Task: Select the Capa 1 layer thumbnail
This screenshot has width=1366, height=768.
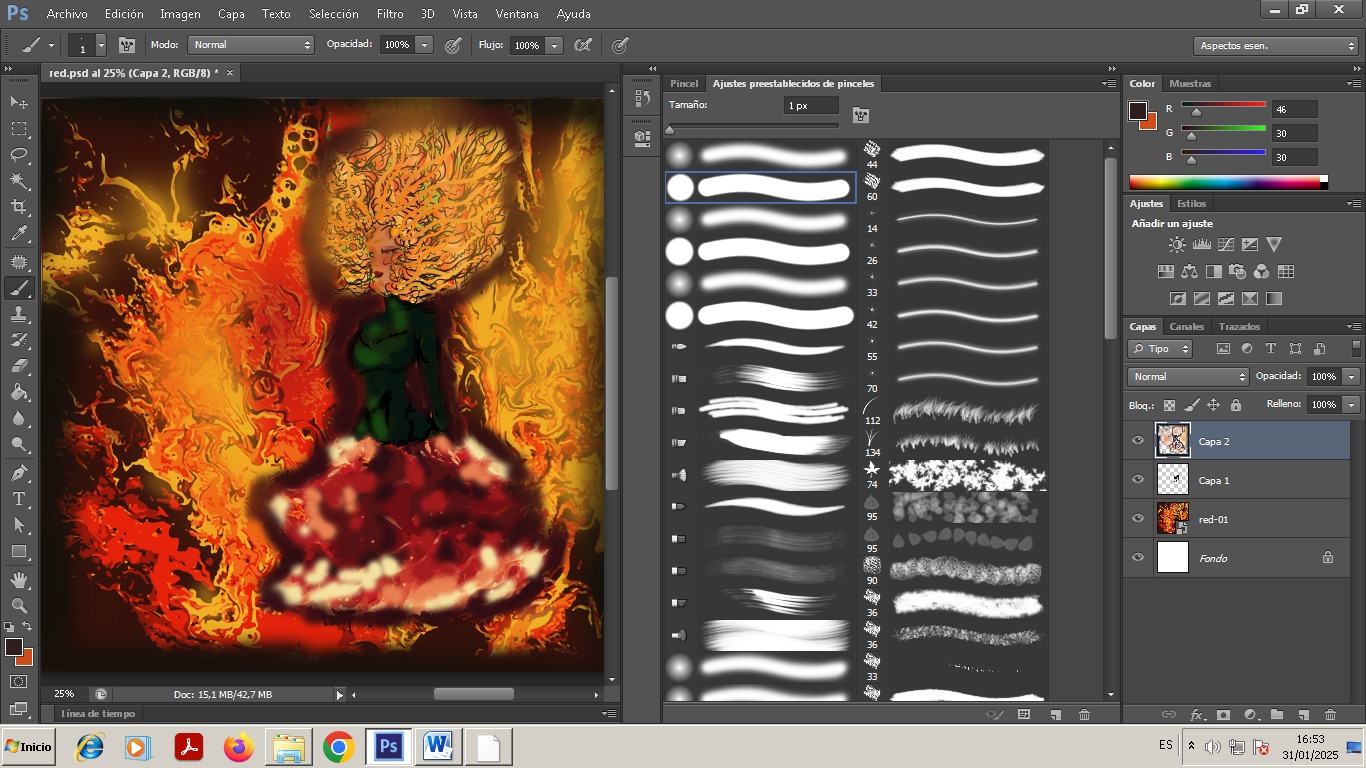Action: 1173,480
